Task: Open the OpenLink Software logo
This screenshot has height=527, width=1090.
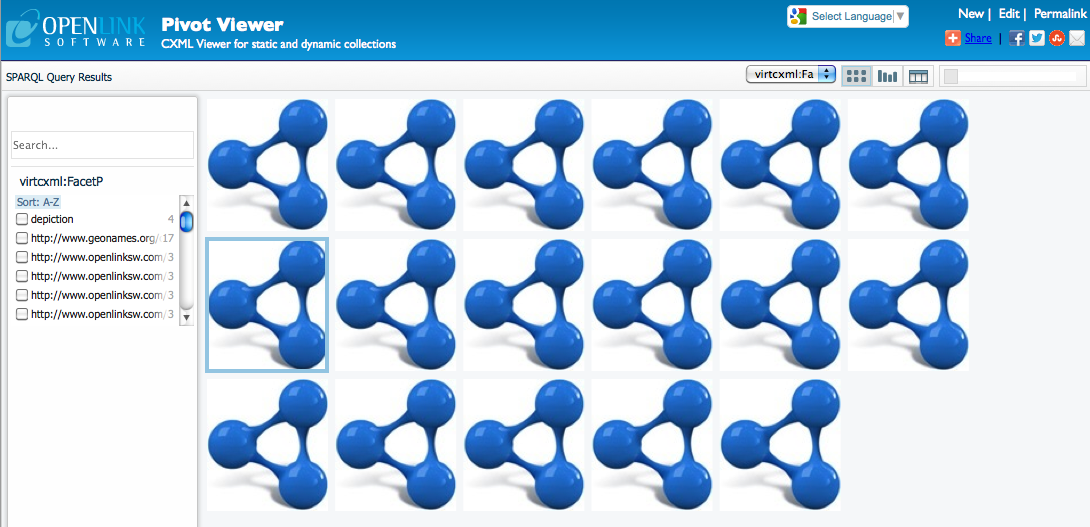Action: pyautogui.click(x=76, y=31)
